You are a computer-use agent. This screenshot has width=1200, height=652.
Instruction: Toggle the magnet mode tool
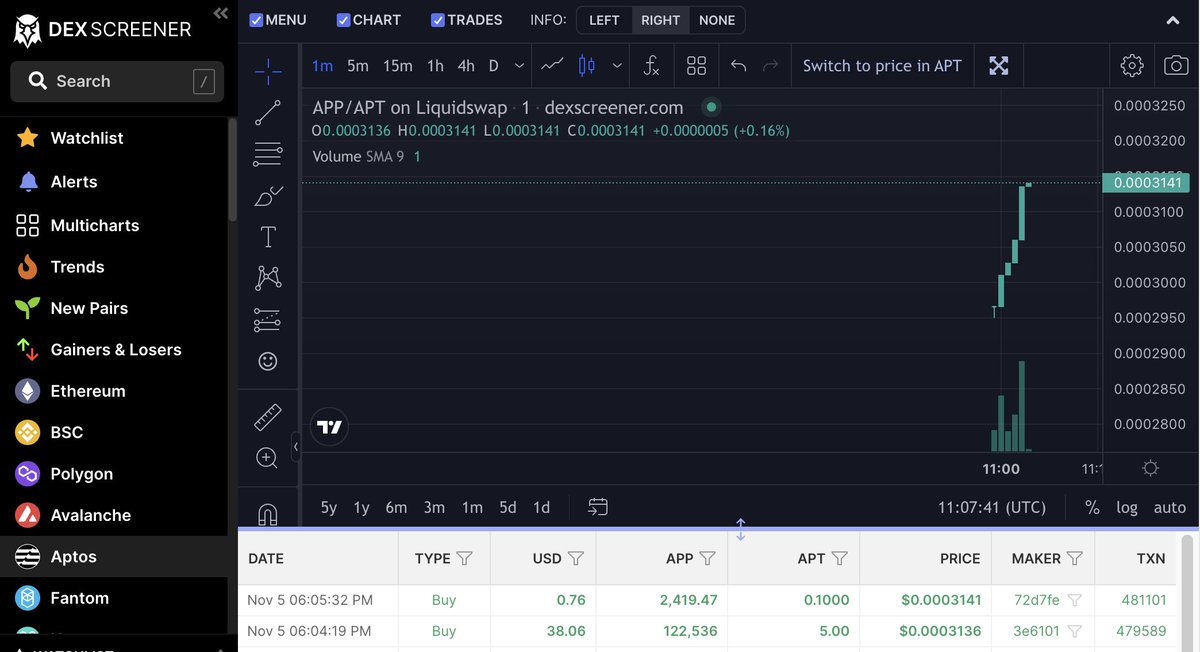(x=267, y=514)
